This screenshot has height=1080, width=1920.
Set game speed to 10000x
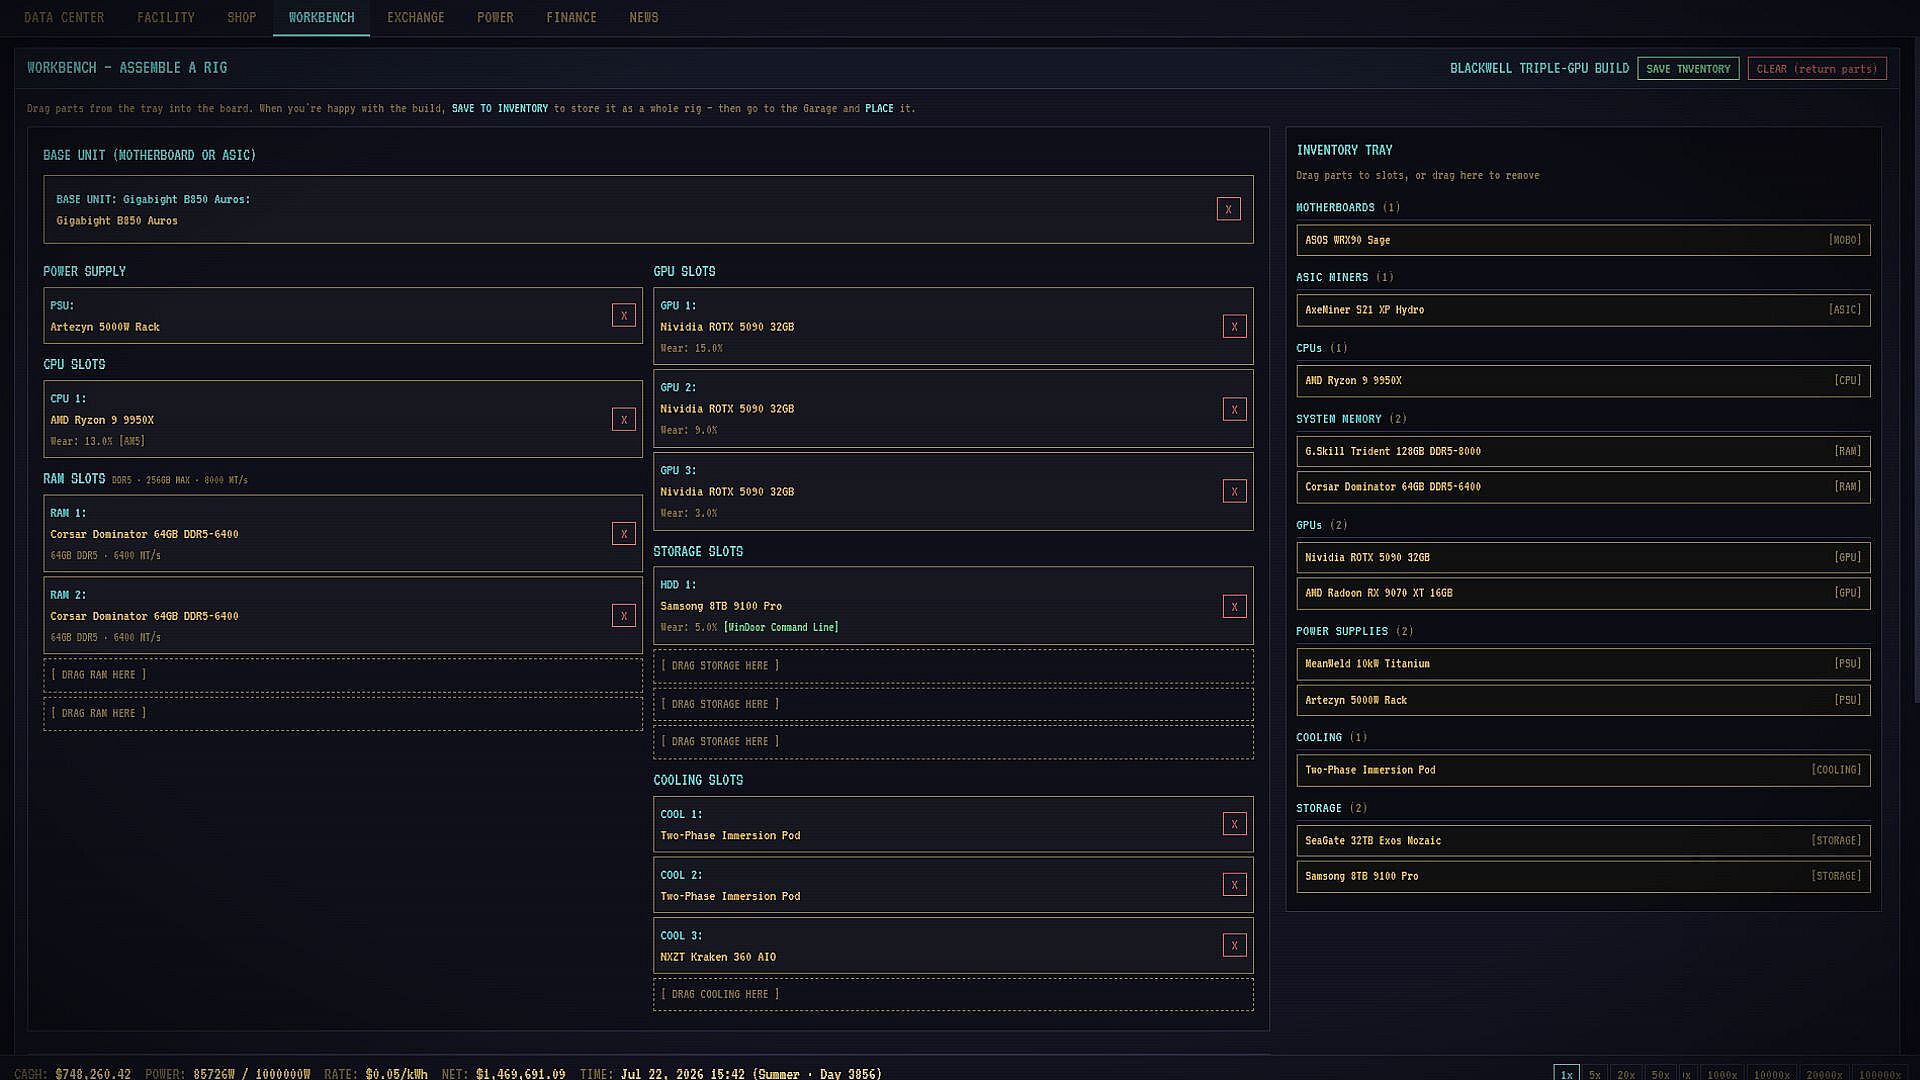click(x=1772, y=1074)
